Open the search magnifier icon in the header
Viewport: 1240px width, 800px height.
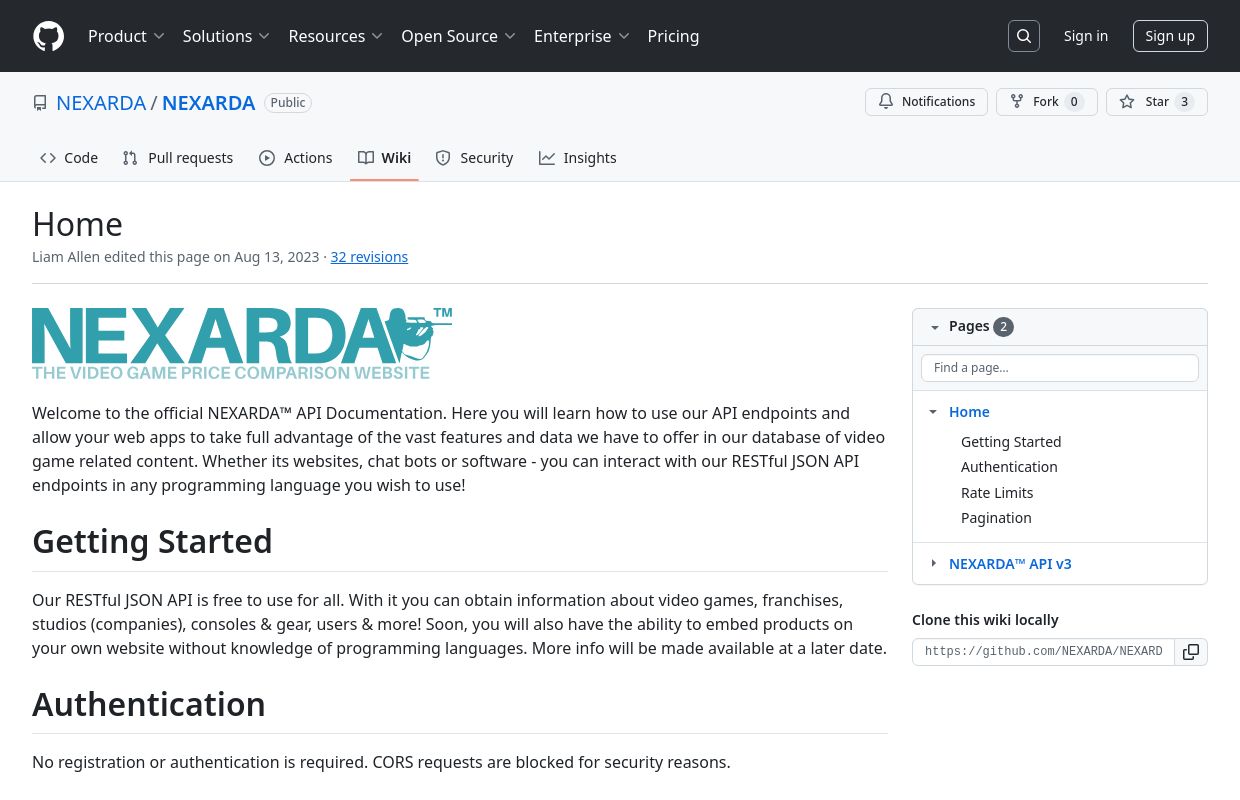(x=1024, y=36)
